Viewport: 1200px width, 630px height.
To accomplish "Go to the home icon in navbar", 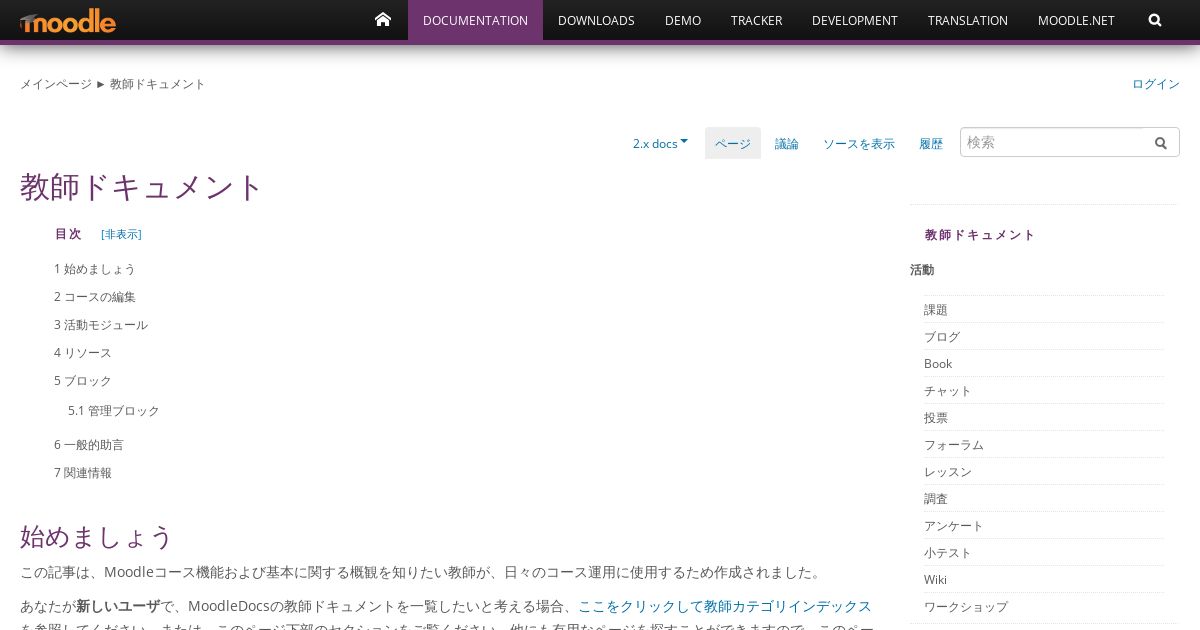I will (x=383, y=20).
